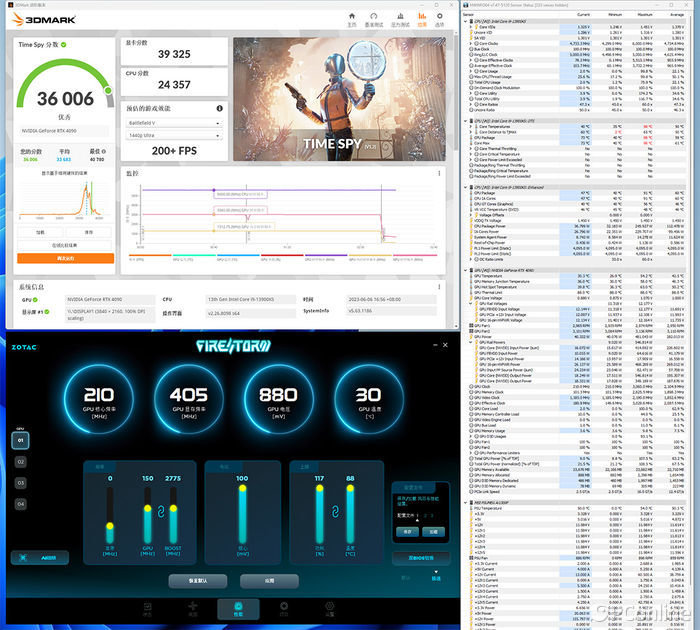Toggle the link icon between GPU and BOOST sliders
700x630 pixels.
(x=161, y=511)
